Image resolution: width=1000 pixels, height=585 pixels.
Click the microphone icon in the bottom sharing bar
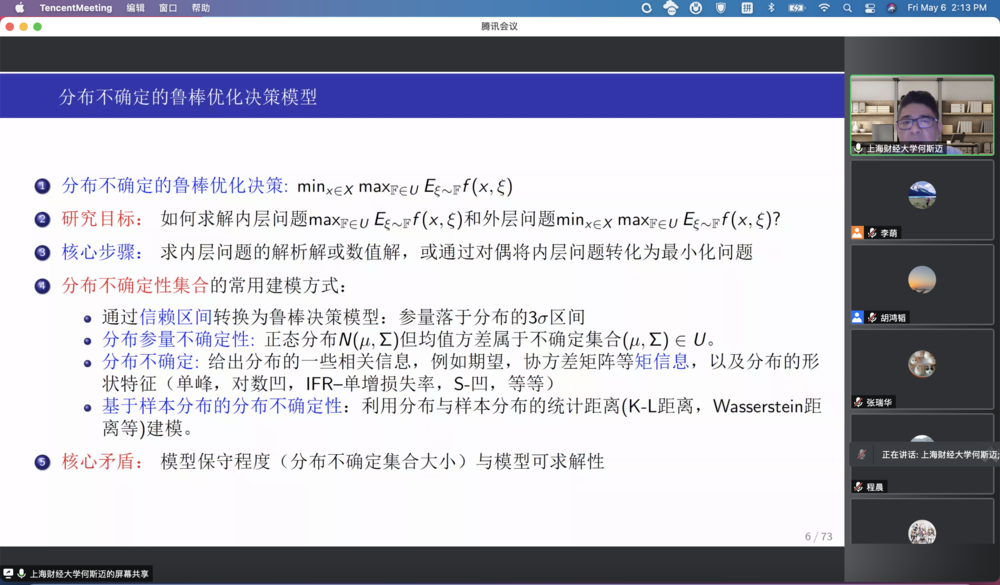[20, 573]
